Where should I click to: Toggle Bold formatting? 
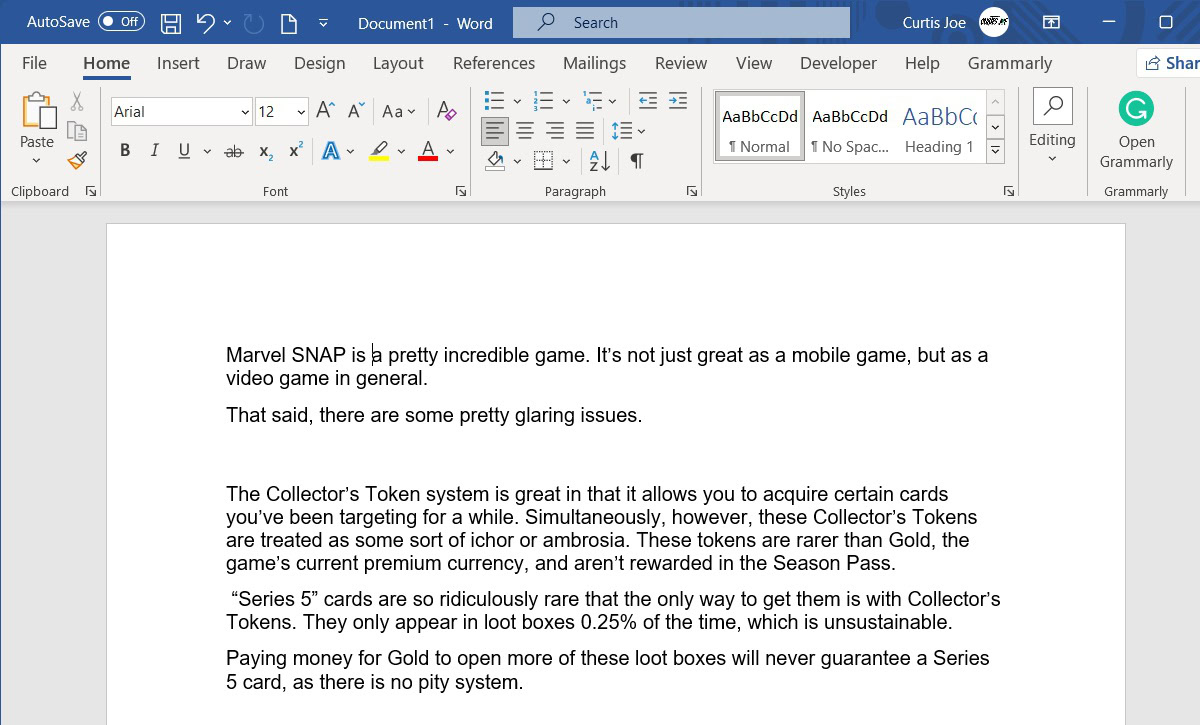(125, 151)
